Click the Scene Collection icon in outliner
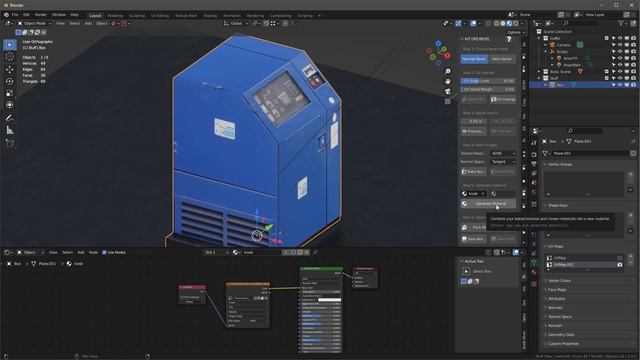Screen dimensions: 640x360 point(539,31)
